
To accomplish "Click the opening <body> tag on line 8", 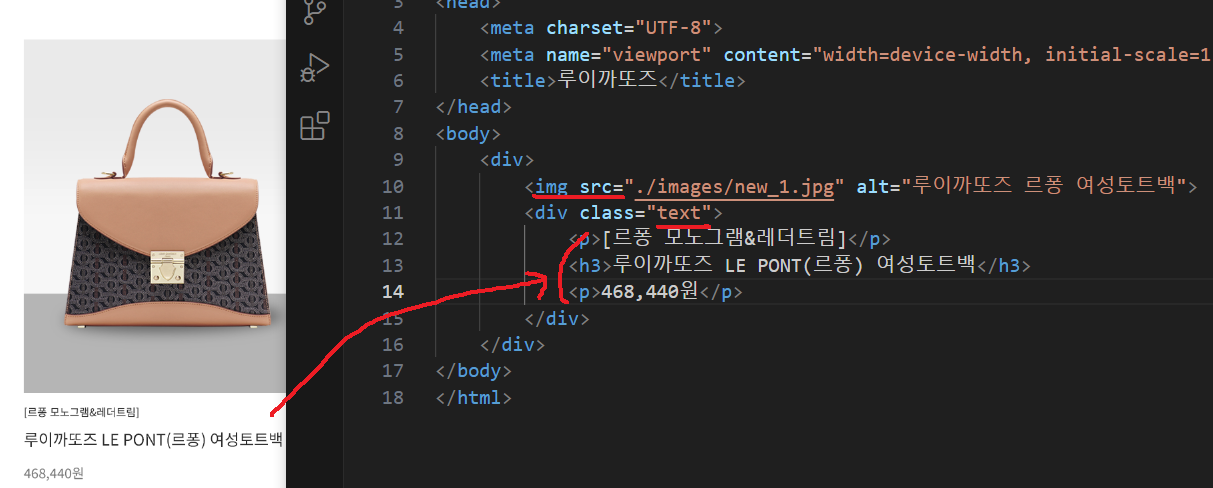I will (x=468, y=133).
